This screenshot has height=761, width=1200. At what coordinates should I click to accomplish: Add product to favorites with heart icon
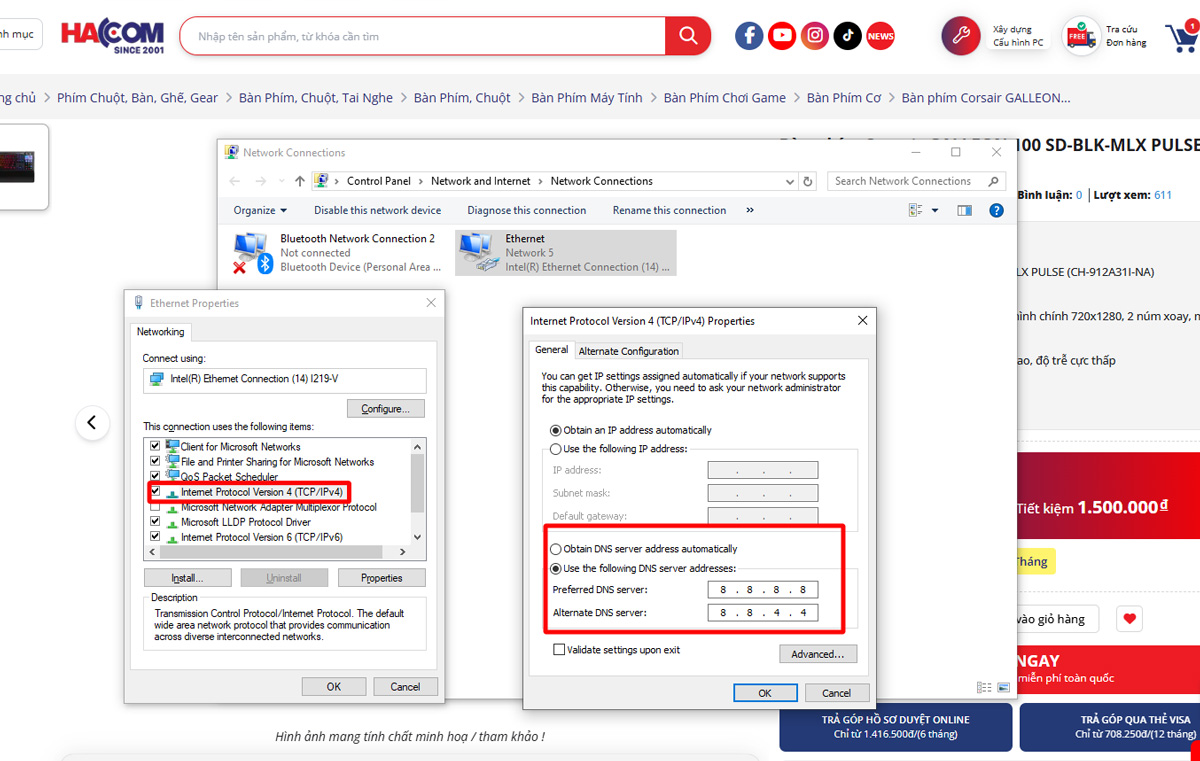pos(1129,619)
